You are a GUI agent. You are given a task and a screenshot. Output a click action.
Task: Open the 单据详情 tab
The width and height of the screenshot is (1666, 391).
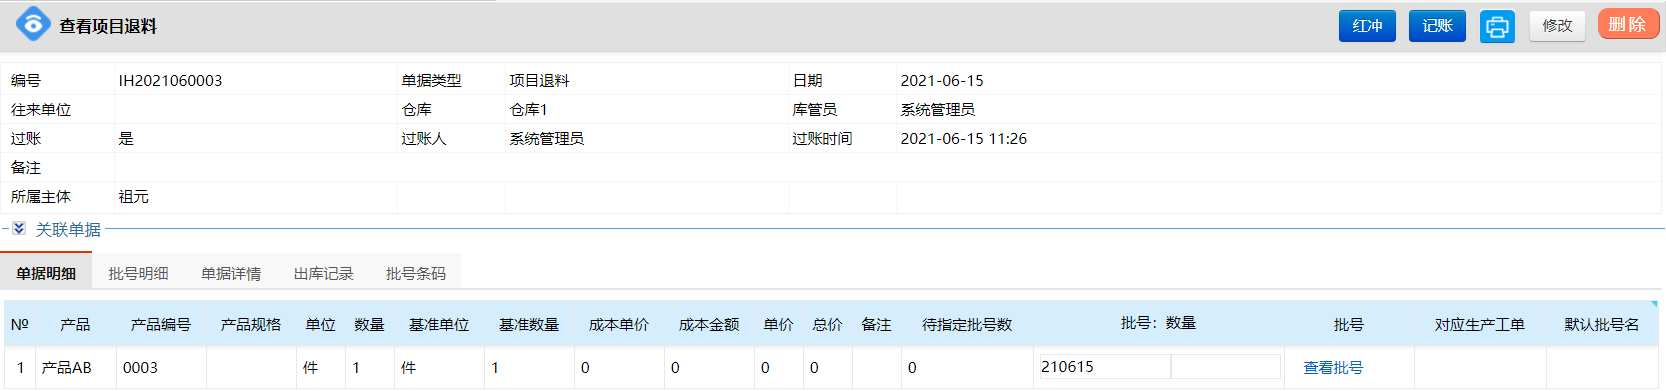coord(231,273)
